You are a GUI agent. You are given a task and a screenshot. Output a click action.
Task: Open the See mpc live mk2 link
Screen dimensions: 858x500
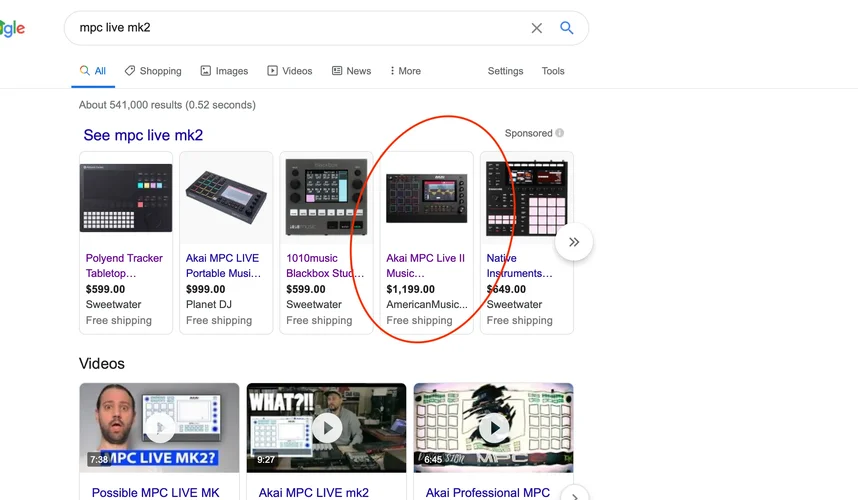tap(143, 135)
